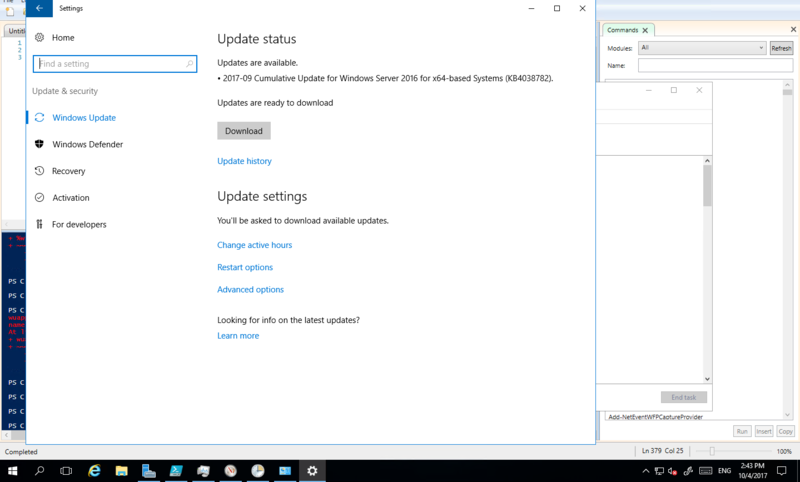This screenshot has width=800, height=482.
Task: Select Recovery in the sidebar
Action: (68, 171)
